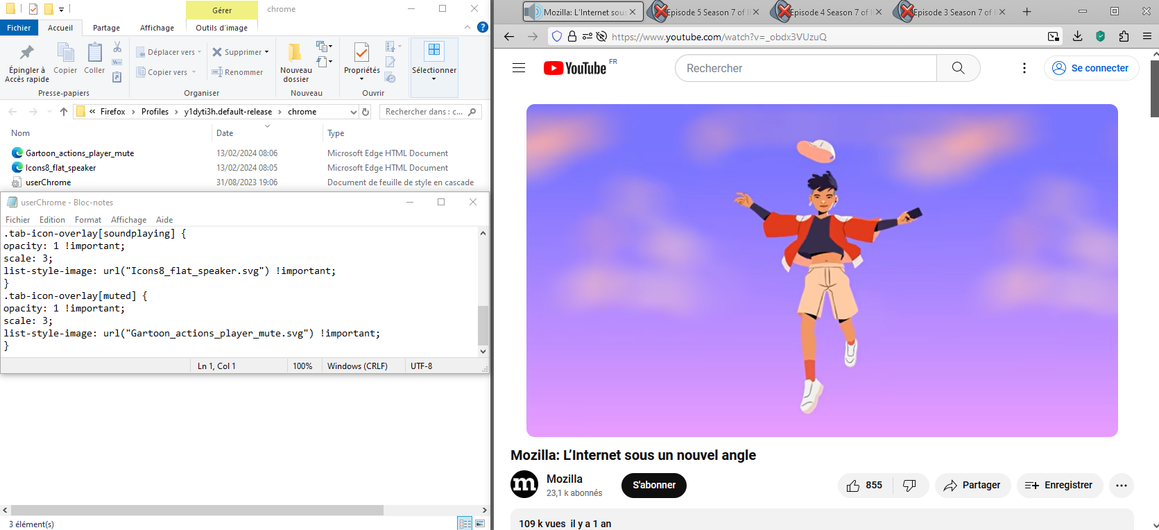Open Firefox application hamburger menu
Image resolution: width=1159 pixels, height=530 pixels.
[x=1145, y=37]
